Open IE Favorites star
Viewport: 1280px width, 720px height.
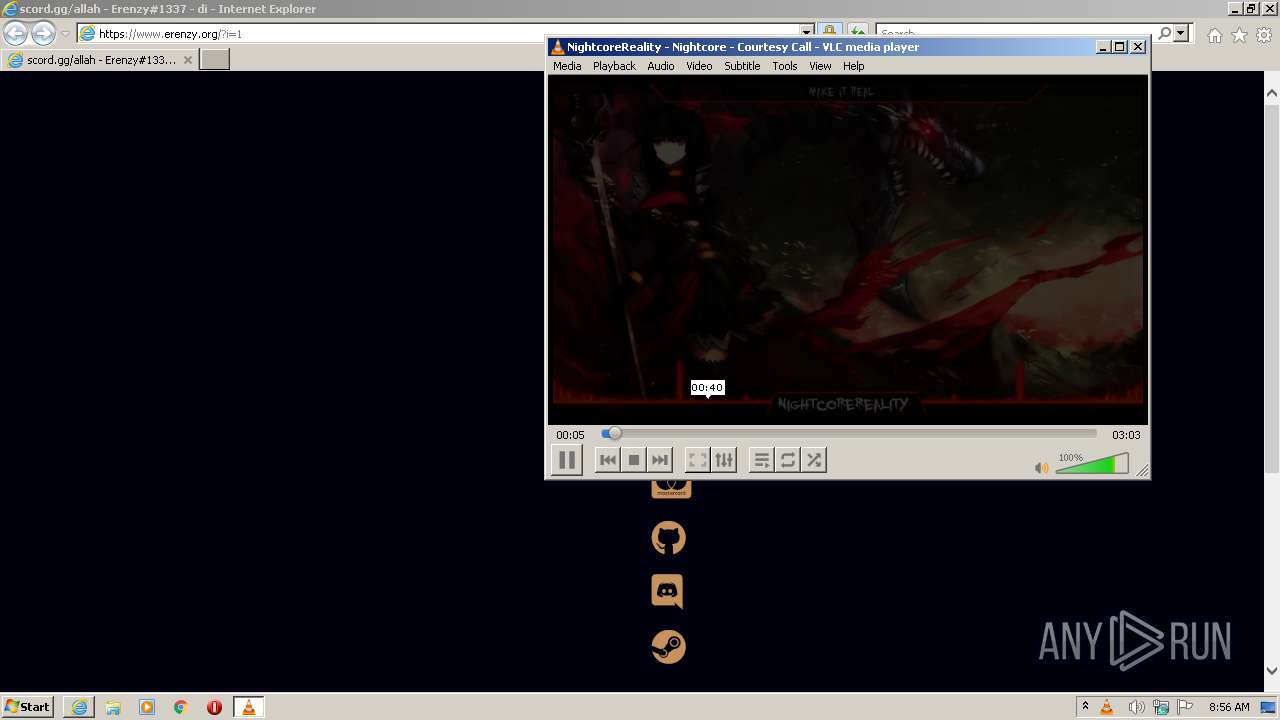[1239, 35]
